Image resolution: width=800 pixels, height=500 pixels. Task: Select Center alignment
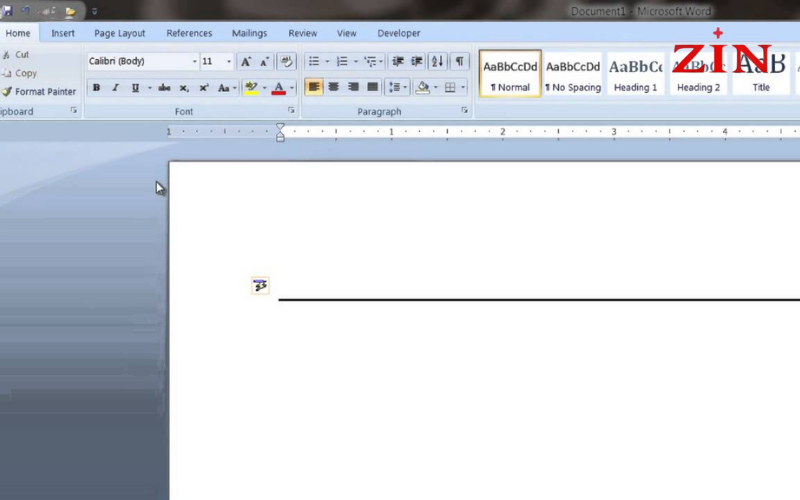pyautogui.click(x=334, y=87)
